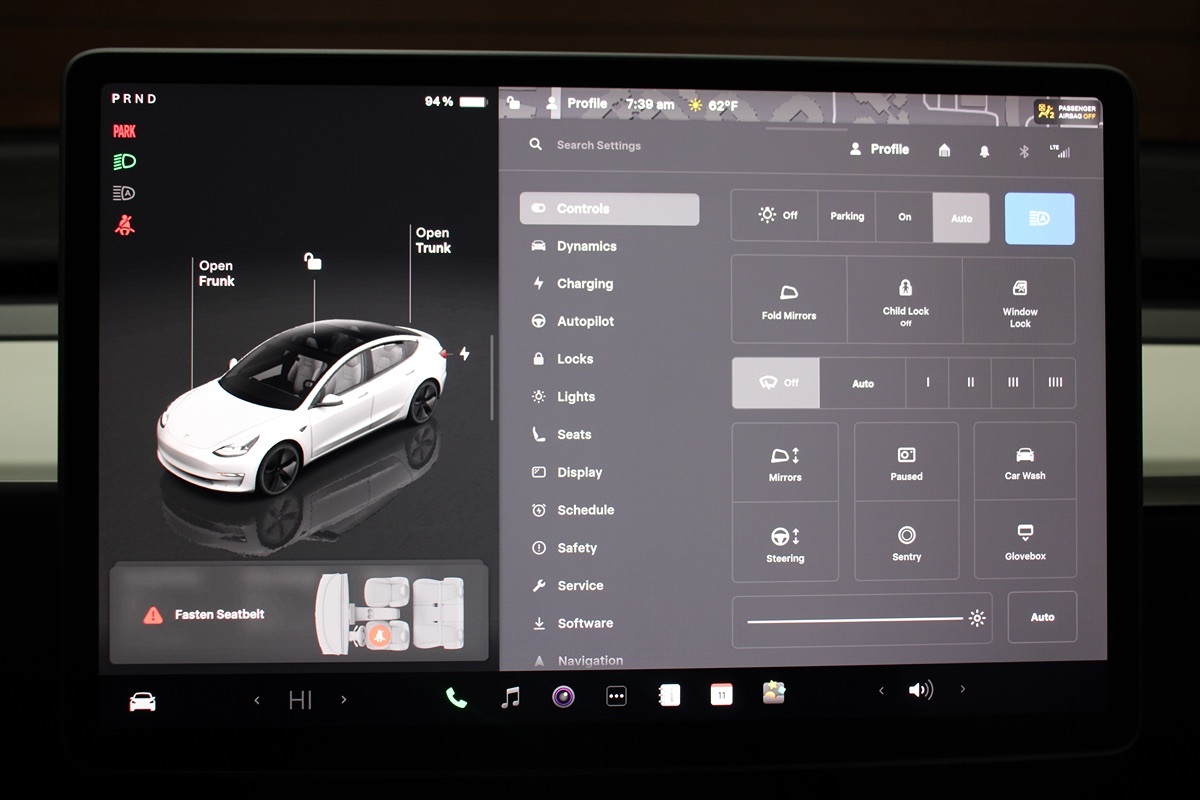The image size is (1200, 800).
Task: Tap the car icon in bottom bar
Action: click(x=143, y=701)
